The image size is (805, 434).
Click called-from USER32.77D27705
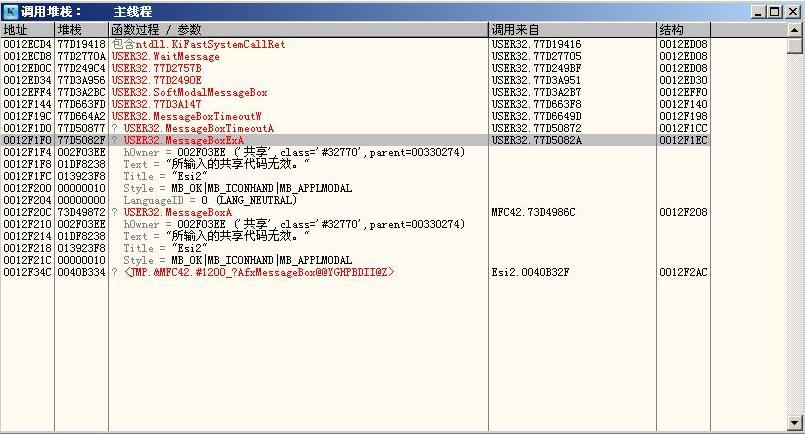pyautogui.click(x=536, y=56)
